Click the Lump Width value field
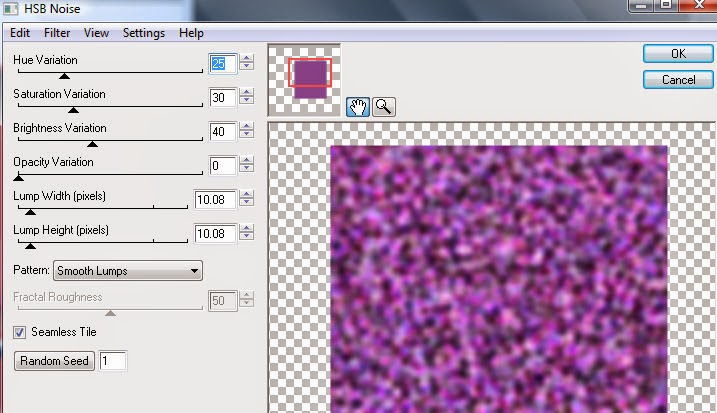 click(215, 200)
